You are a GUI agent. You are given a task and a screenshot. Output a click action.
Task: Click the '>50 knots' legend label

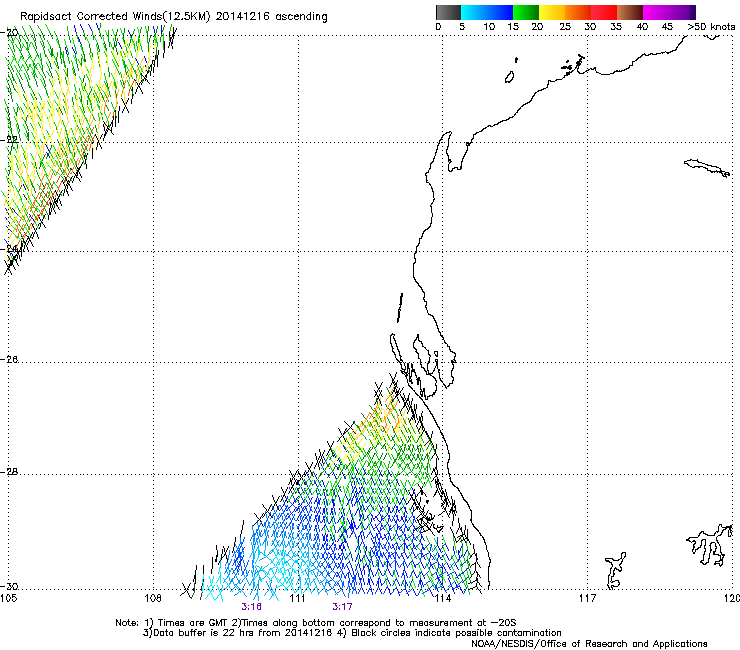(711, 27)
